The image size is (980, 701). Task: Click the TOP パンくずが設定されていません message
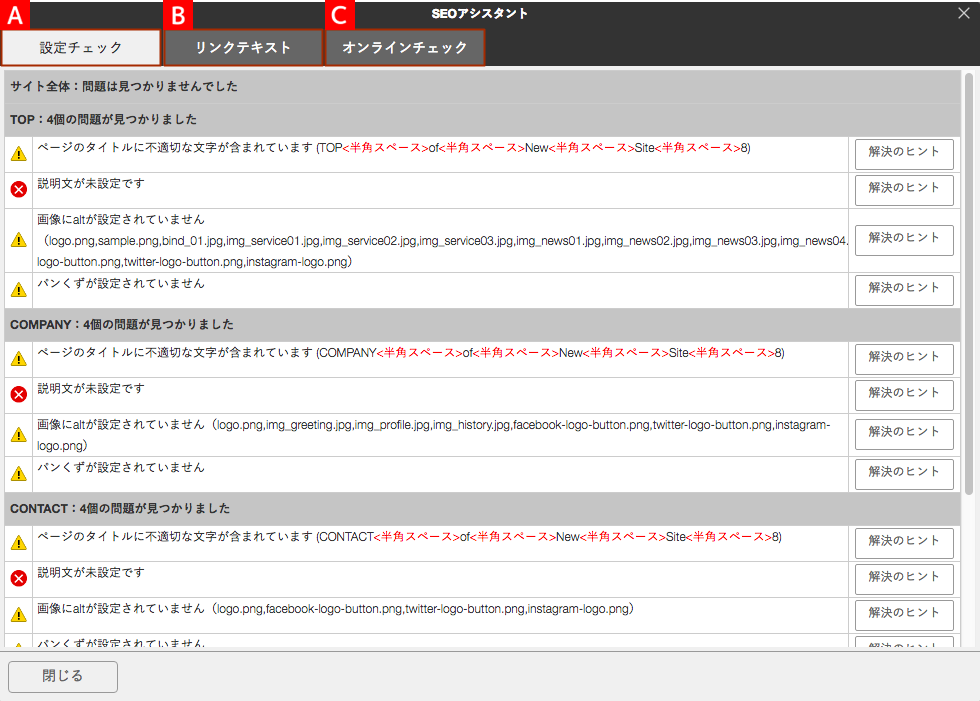(x=121, y=284)
